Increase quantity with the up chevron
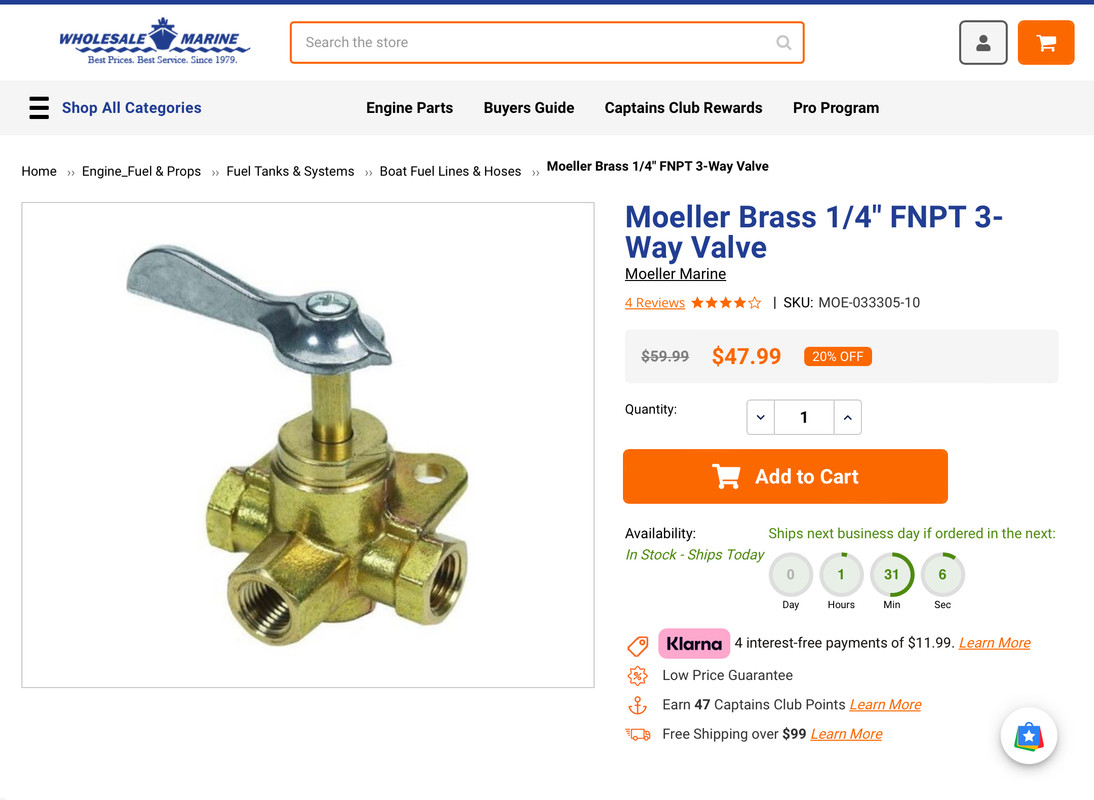 pyautogui.click(x=847, y=417)
